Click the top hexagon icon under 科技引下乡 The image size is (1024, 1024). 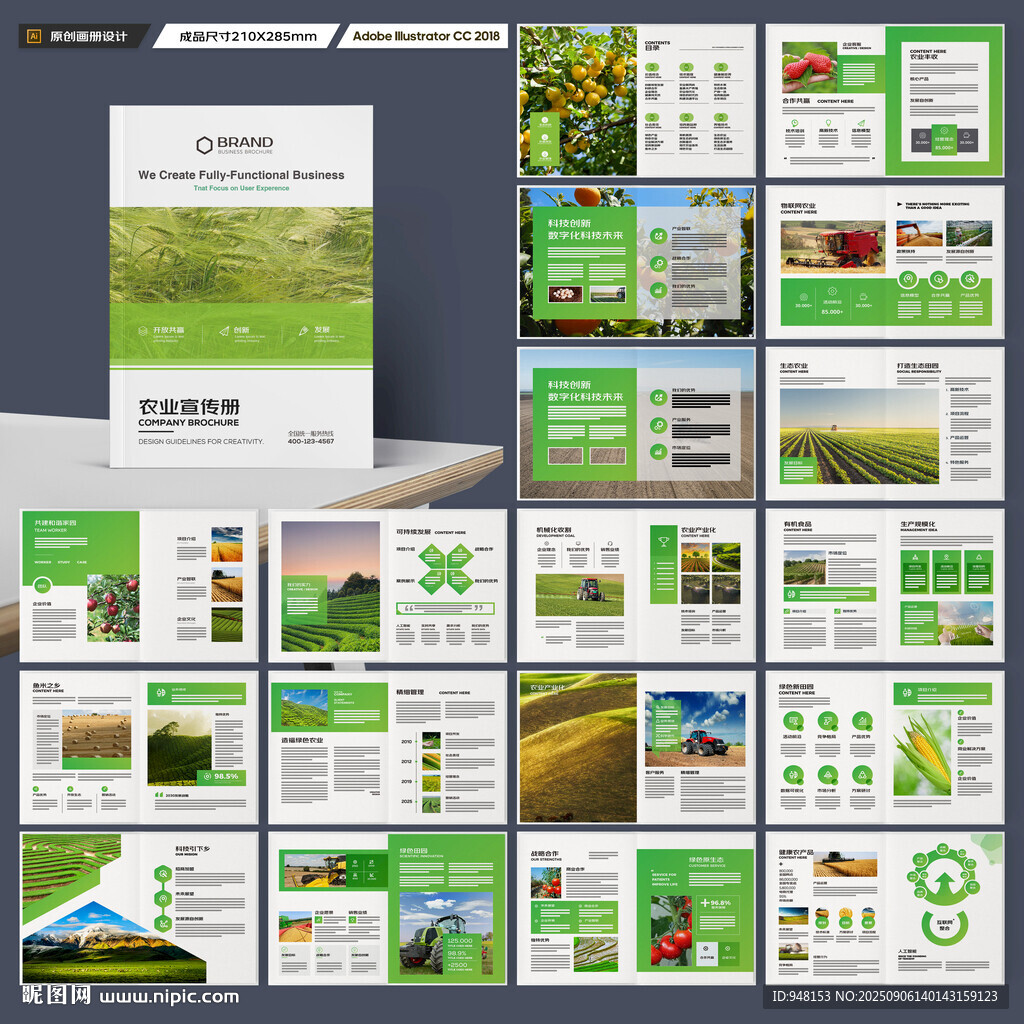163,874
